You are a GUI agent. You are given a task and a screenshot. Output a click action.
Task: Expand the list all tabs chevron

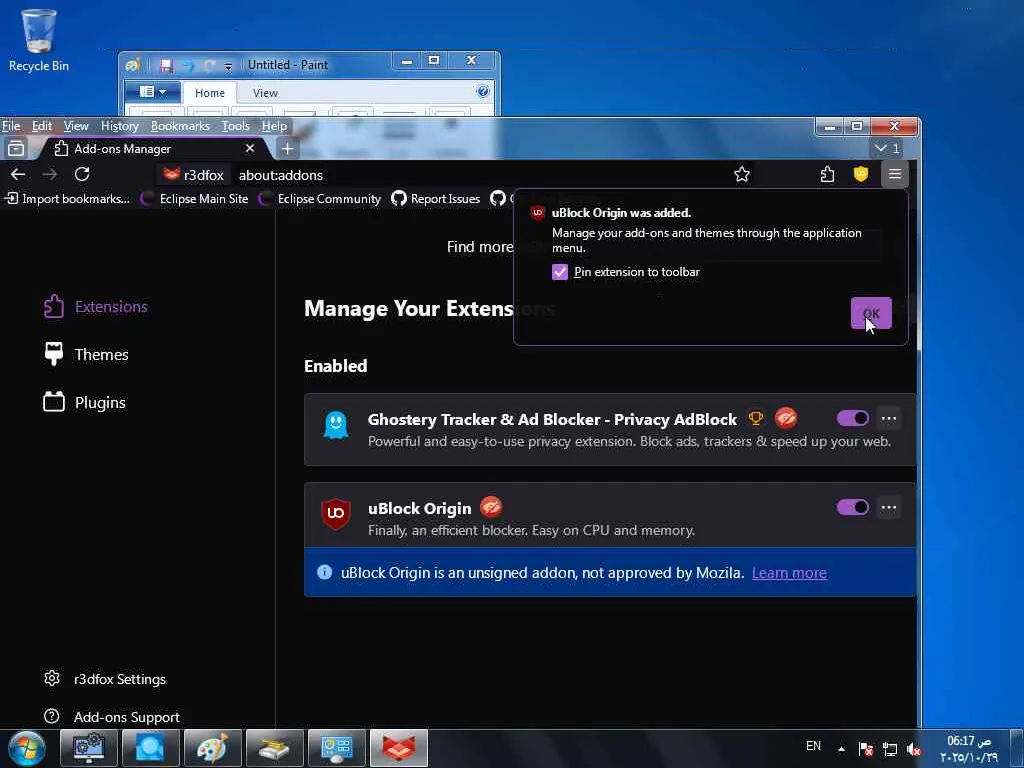[887, 148]
